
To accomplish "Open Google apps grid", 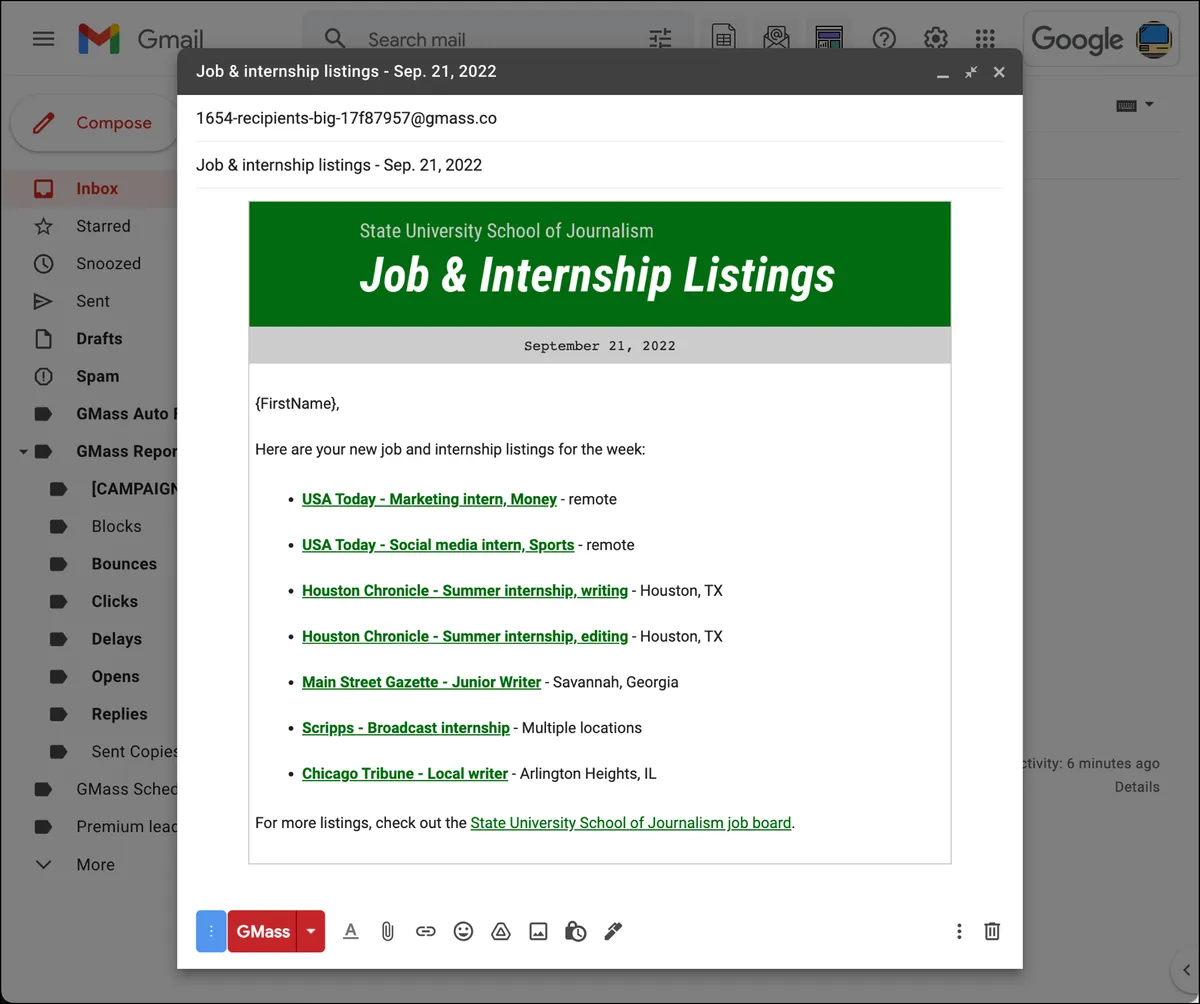I will pos(985,39).
